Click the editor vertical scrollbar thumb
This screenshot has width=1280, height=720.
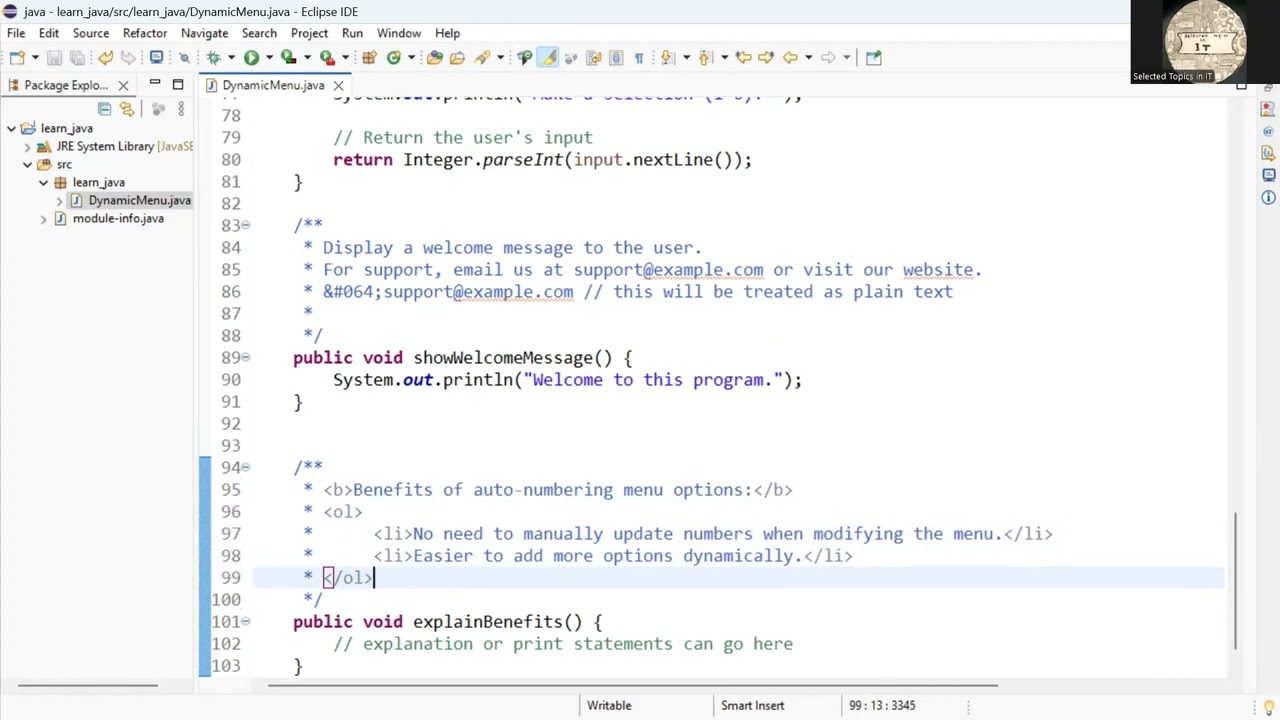coord(1237,580)
